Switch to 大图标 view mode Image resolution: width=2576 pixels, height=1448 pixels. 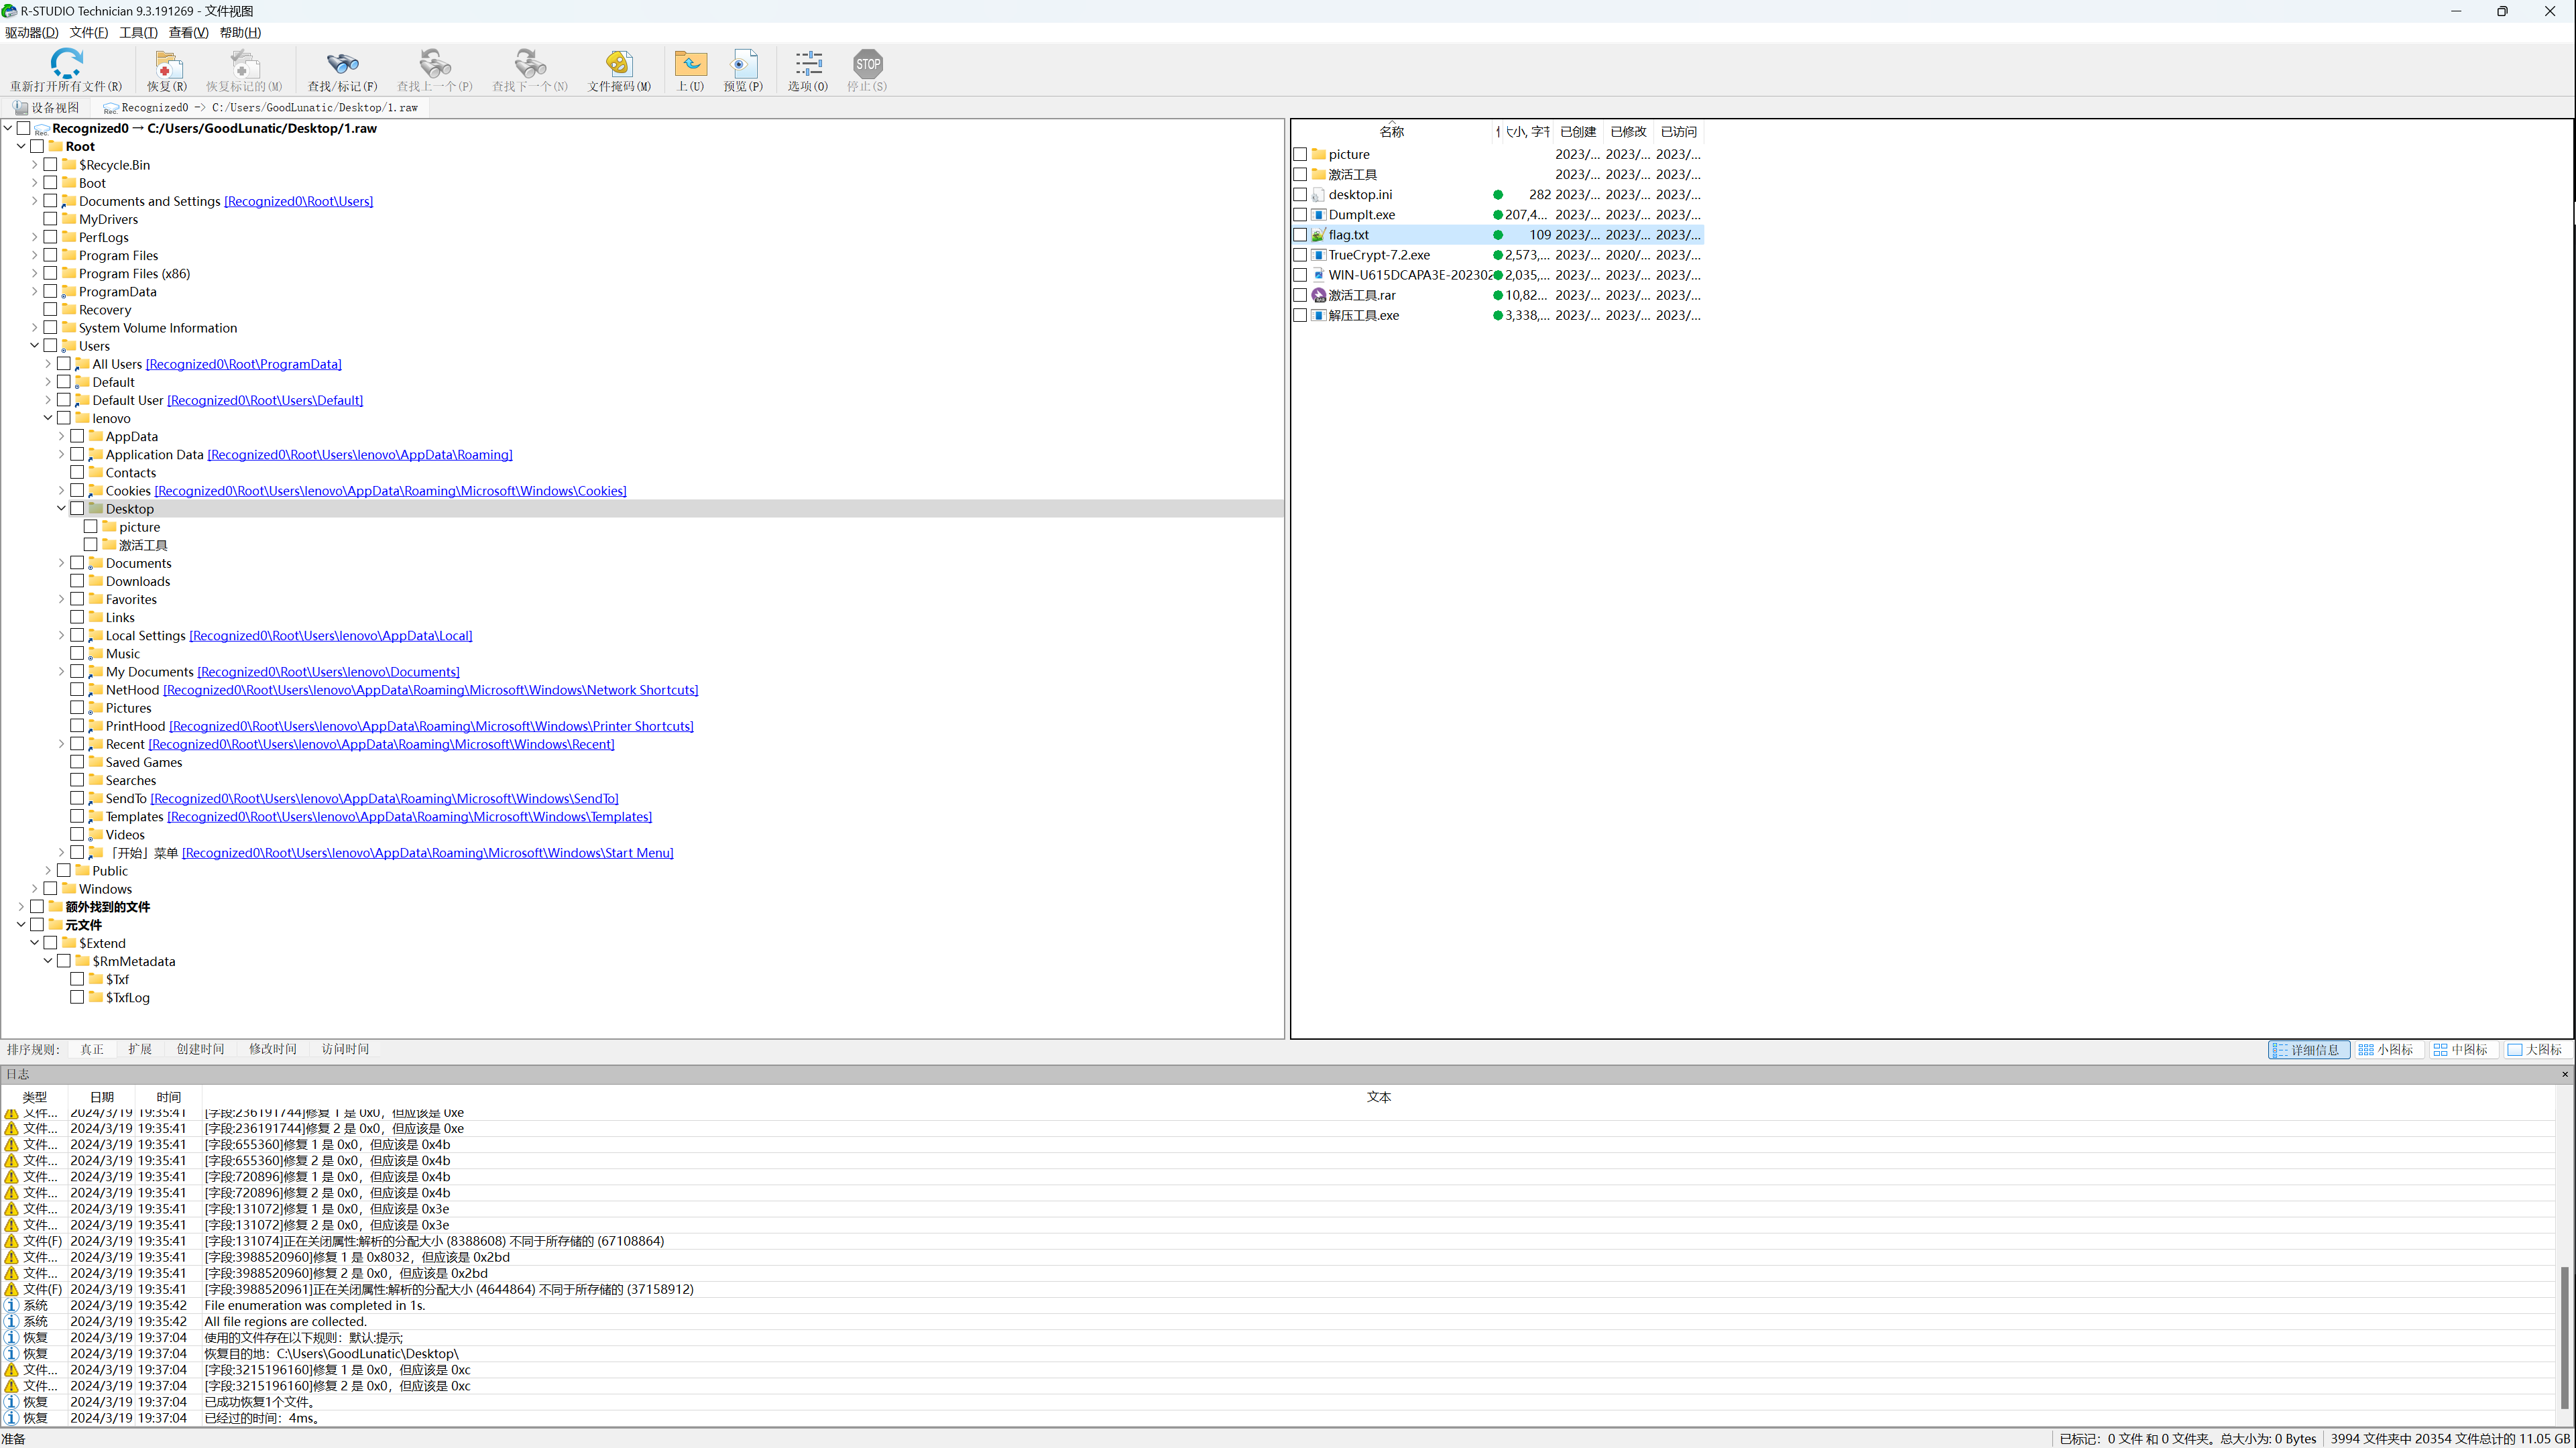pos(2536,1050)
